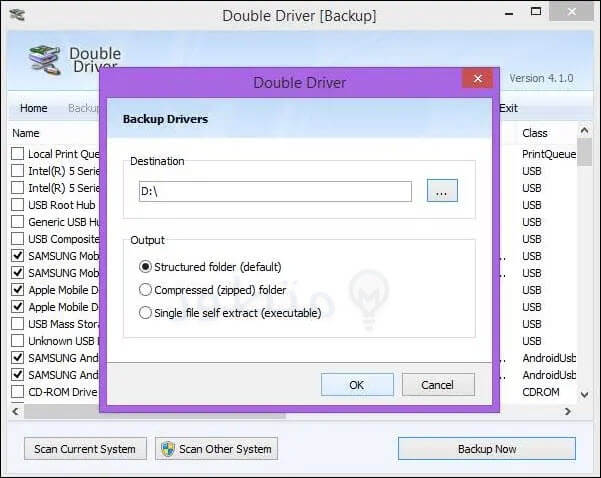Click the Double Driver logo icon in the header
Viewport: 601px width, 478px height.
45,60
